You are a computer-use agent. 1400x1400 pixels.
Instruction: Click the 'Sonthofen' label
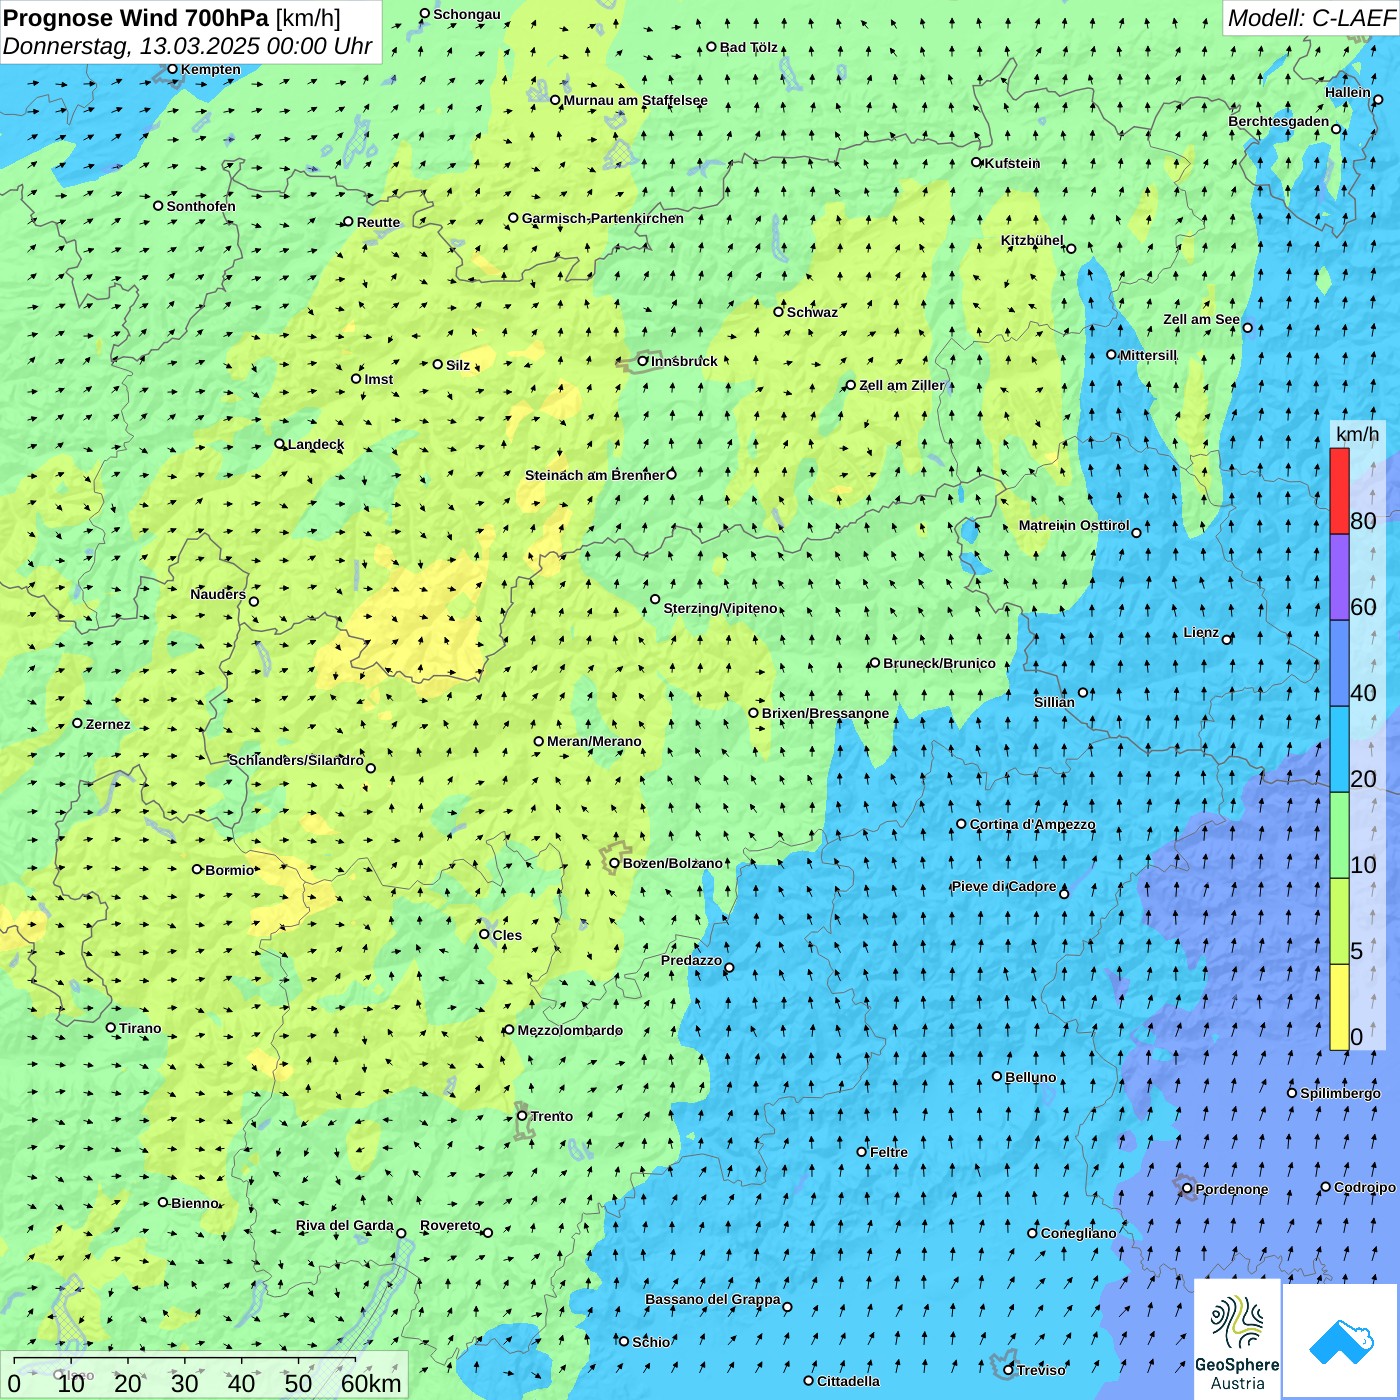202,206
